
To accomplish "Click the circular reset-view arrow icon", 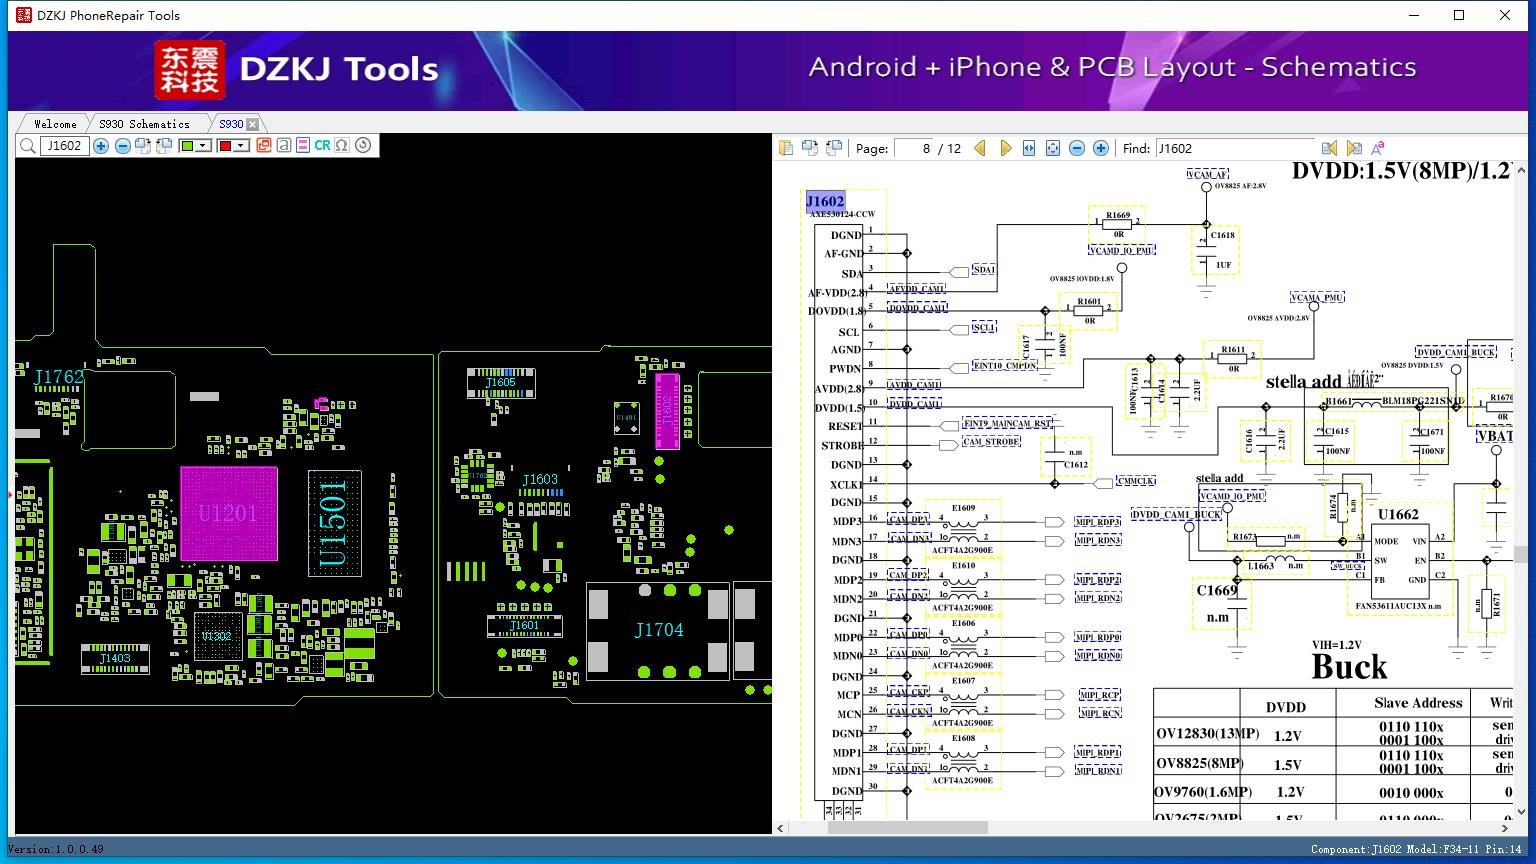I will pos(363,146).
